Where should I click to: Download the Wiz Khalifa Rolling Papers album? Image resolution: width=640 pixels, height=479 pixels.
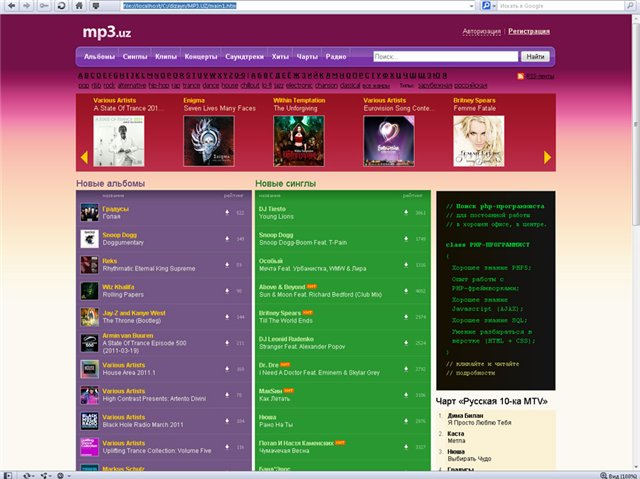pyautogui.click(x=227, y=291)
